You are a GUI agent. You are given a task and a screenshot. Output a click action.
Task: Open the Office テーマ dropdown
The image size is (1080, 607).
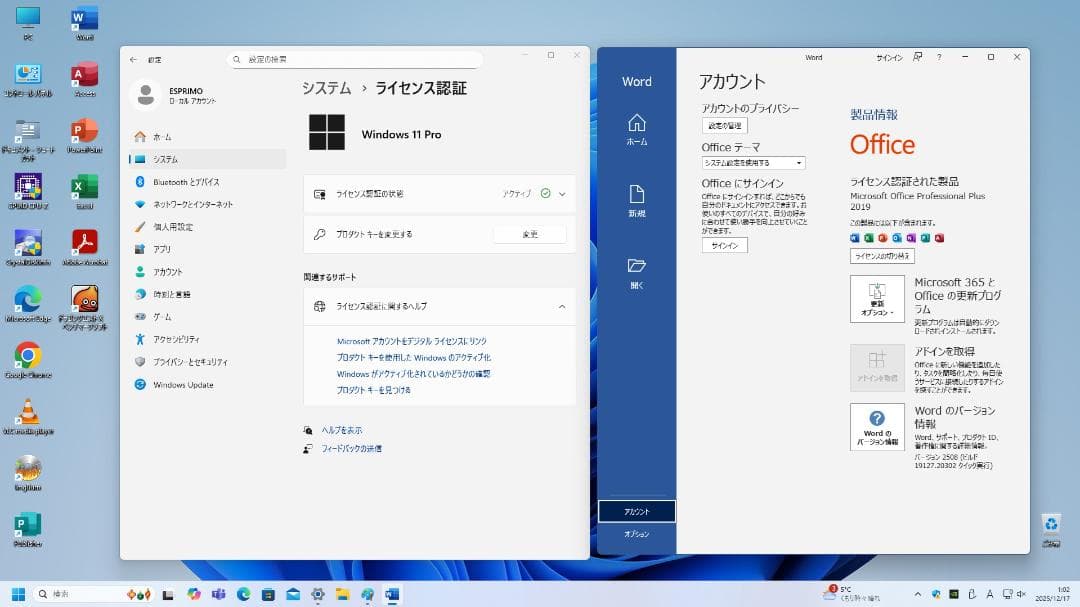coord(752,162)
